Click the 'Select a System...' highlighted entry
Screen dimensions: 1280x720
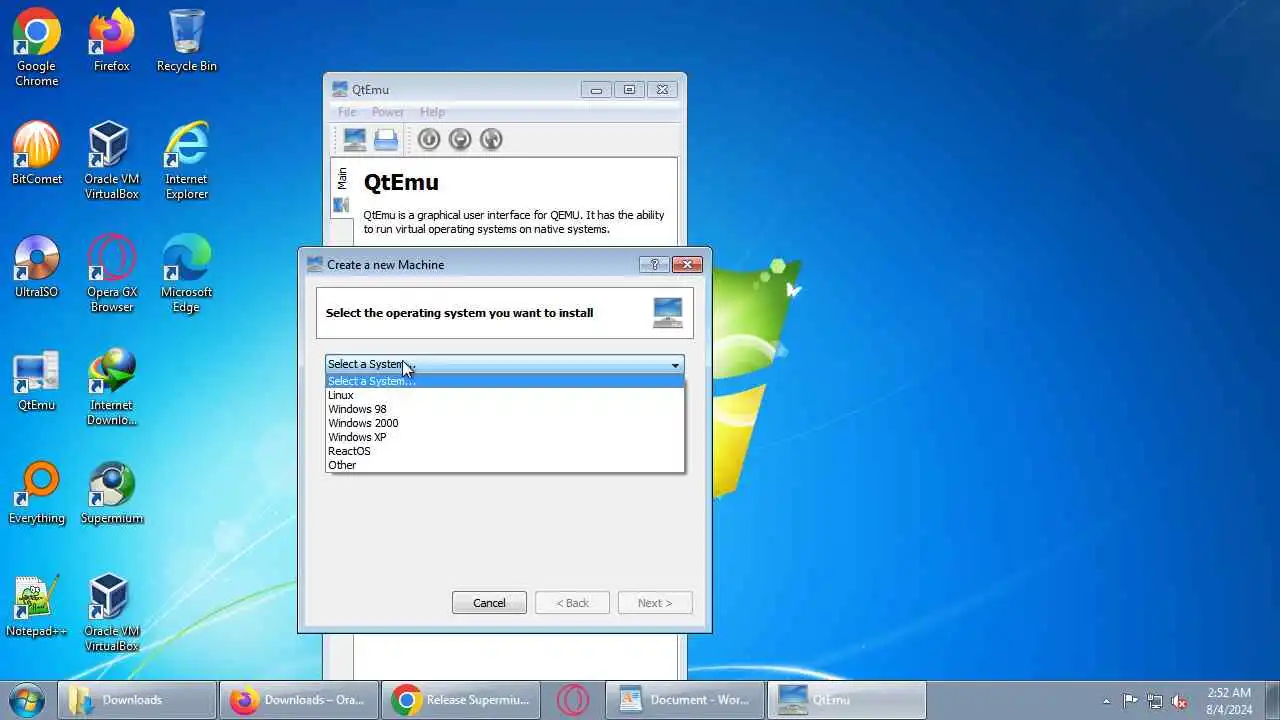[x=505, y=381]
